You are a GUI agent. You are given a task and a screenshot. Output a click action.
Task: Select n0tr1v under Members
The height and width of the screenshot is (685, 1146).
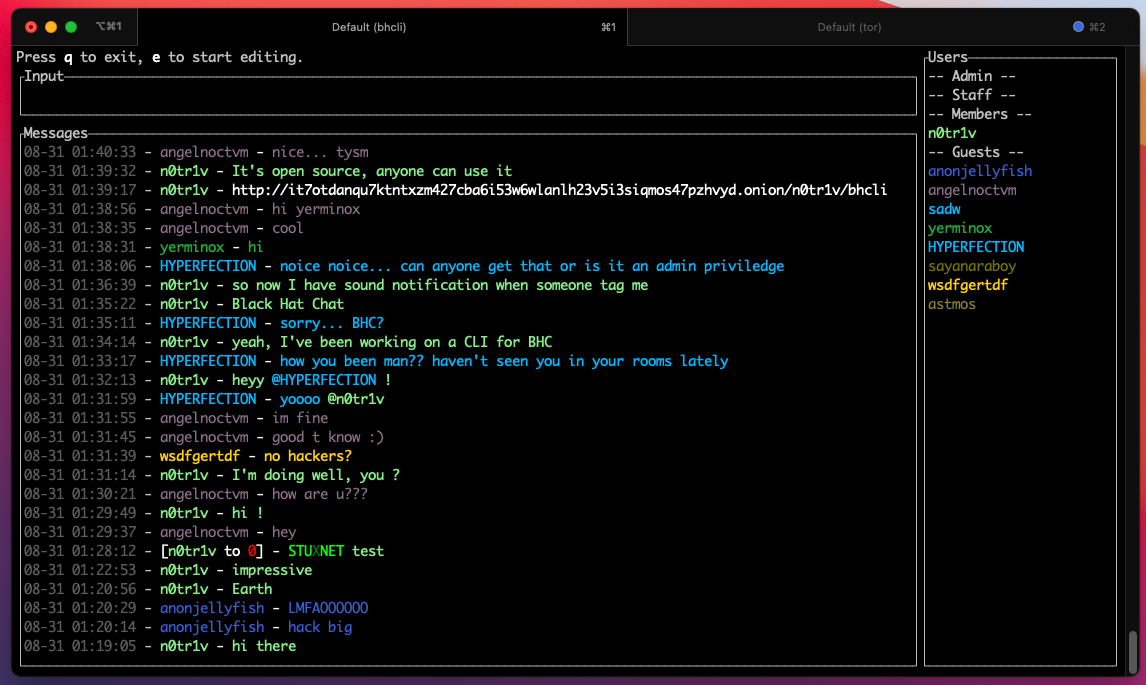[952, 132]
